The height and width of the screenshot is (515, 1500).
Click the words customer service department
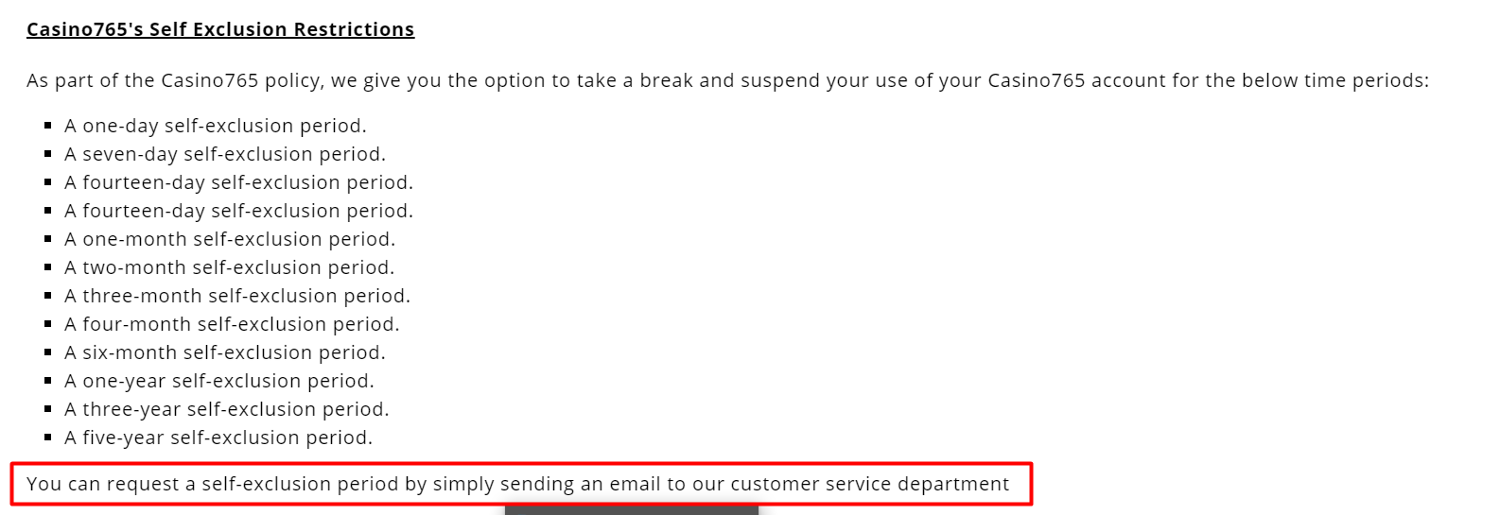point(870,485)
